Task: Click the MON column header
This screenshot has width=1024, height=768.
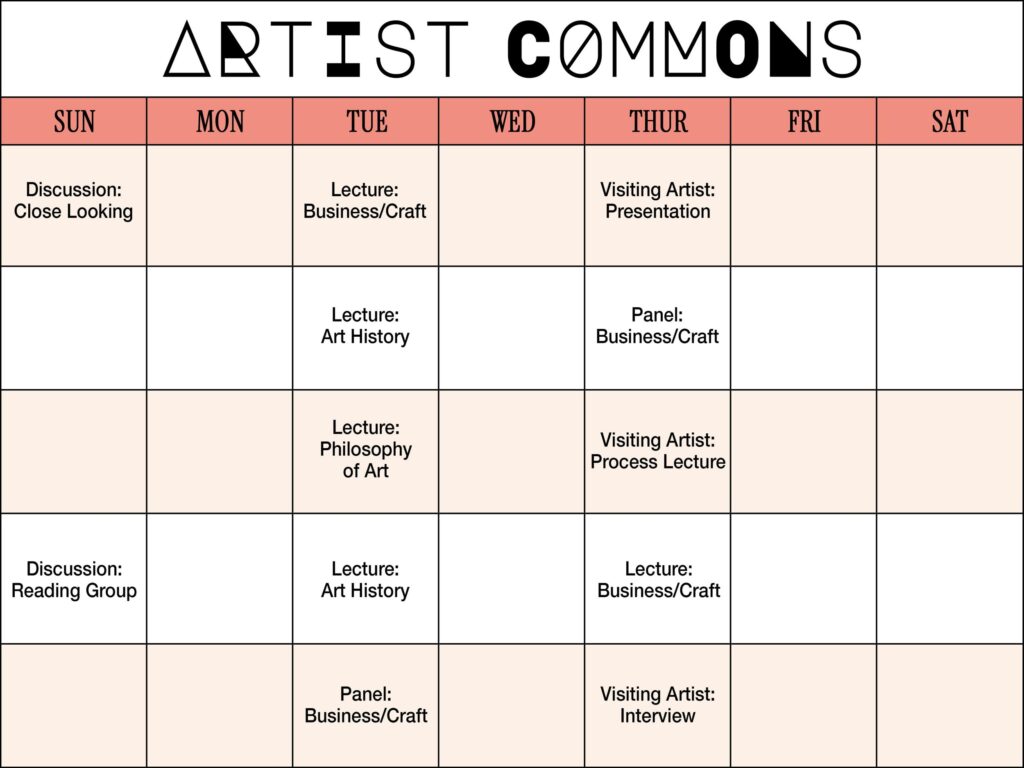Action: (x=220, y=121)
